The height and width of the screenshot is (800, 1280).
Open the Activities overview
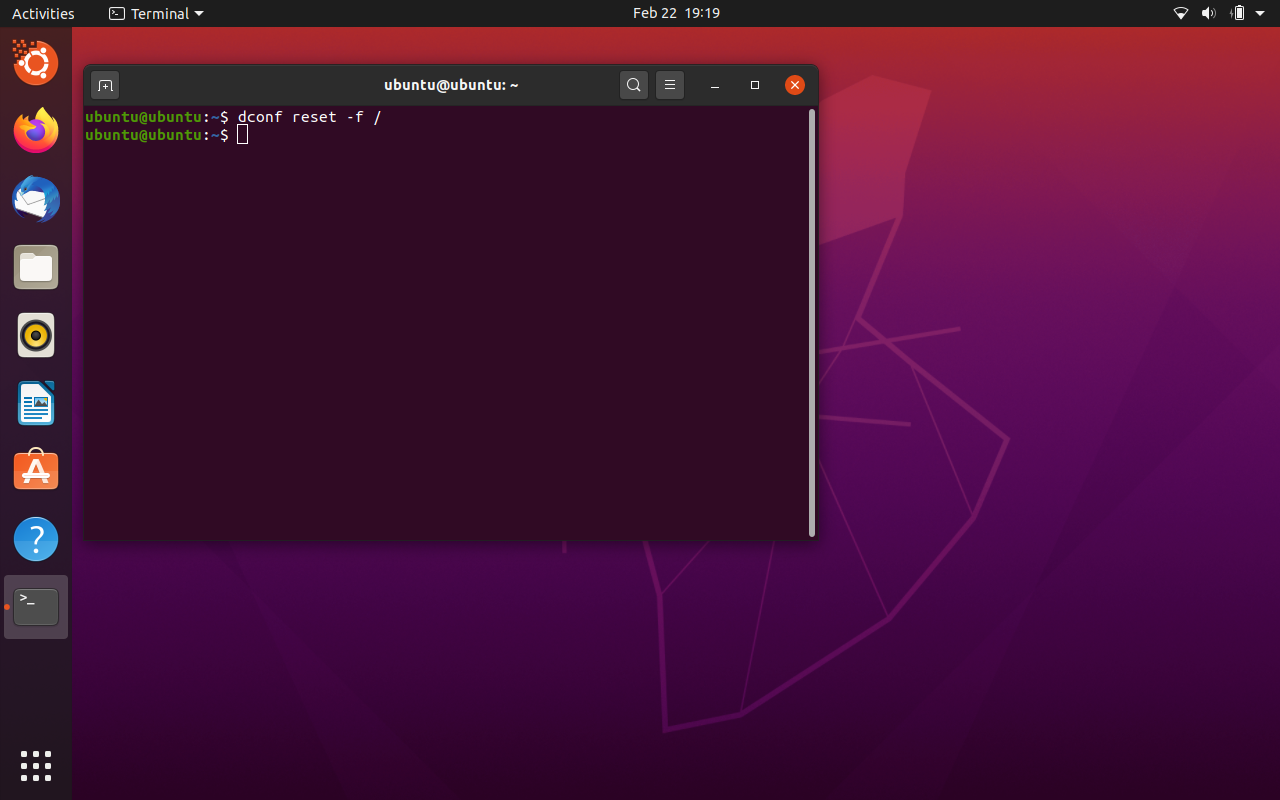pyautogui.click(x=43, y=13)
